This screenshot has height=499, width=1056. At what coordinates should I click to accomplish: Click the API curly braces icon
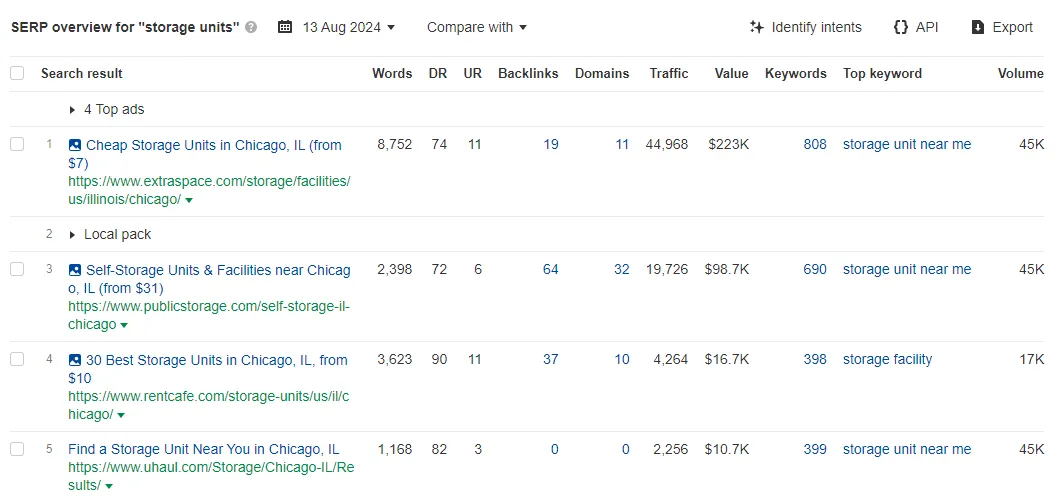point(900,28)
